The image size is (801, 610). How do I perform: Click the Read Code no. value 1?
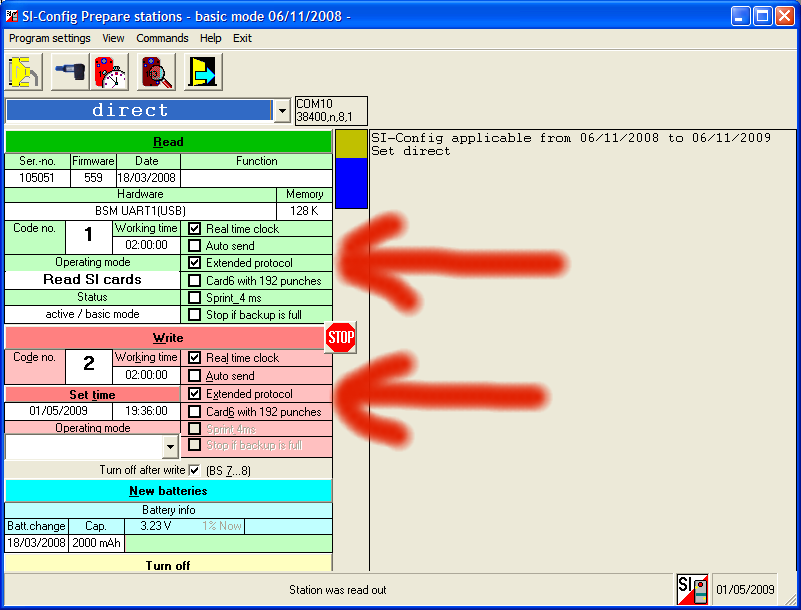point(89,237)
